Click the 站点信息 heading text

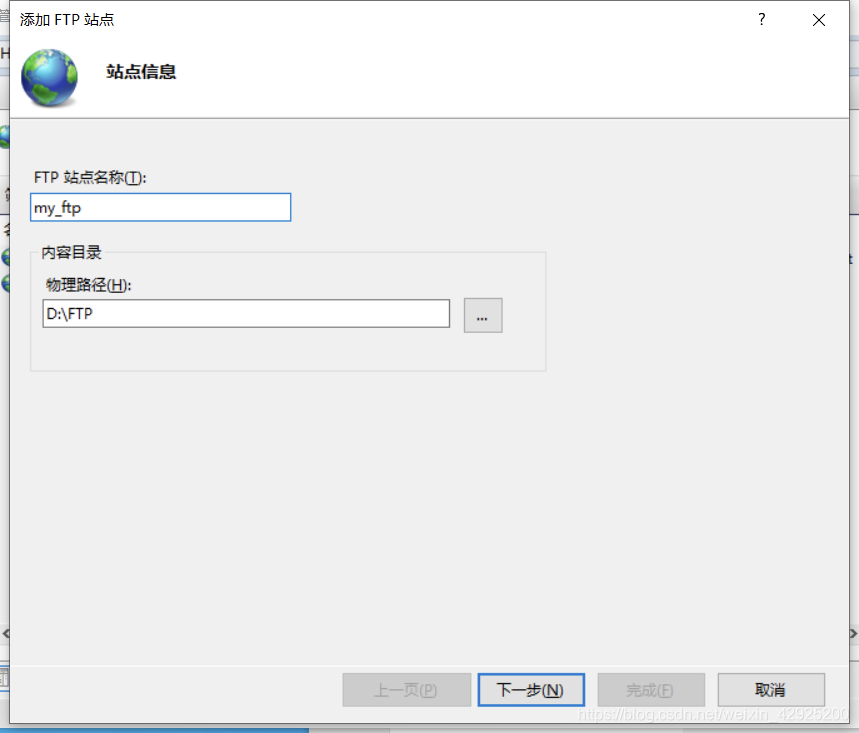pos(141,72)
